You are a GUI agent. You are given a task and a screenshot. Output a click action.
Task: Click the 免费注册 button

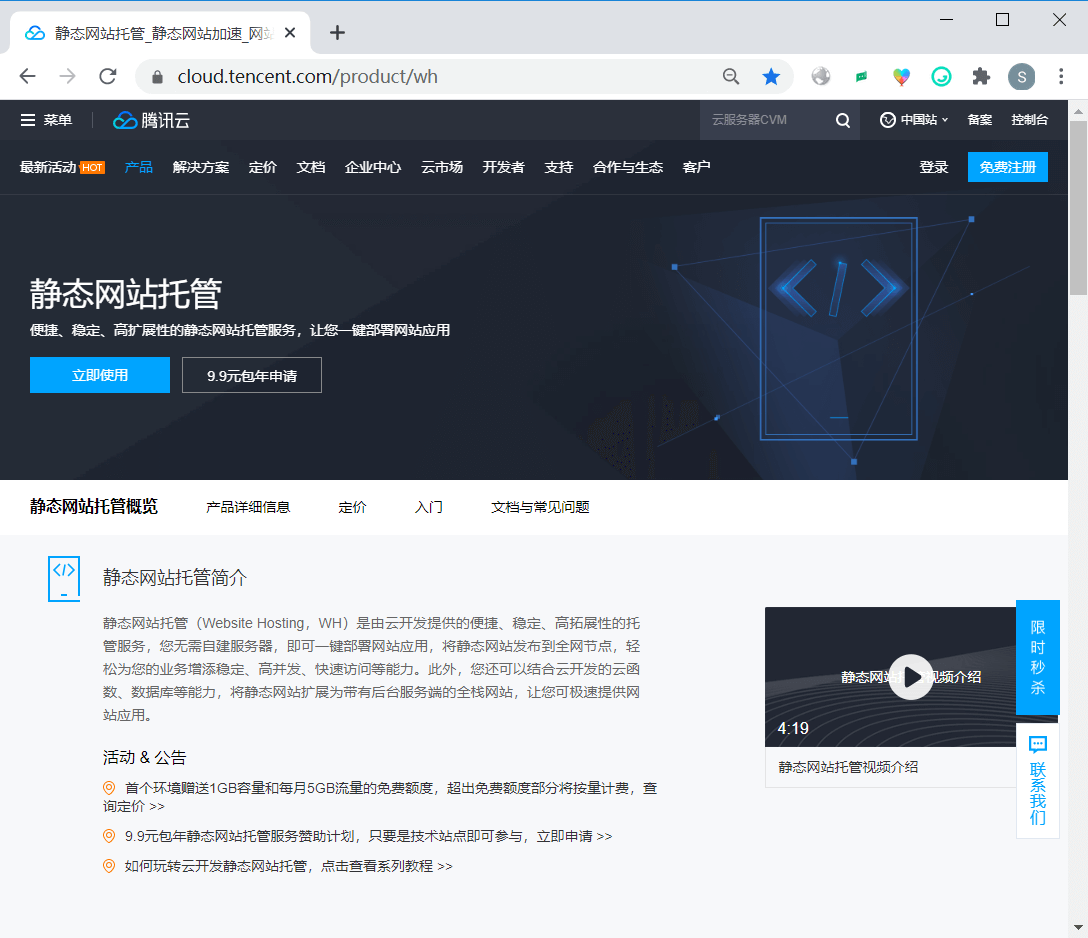point(1008,167)
